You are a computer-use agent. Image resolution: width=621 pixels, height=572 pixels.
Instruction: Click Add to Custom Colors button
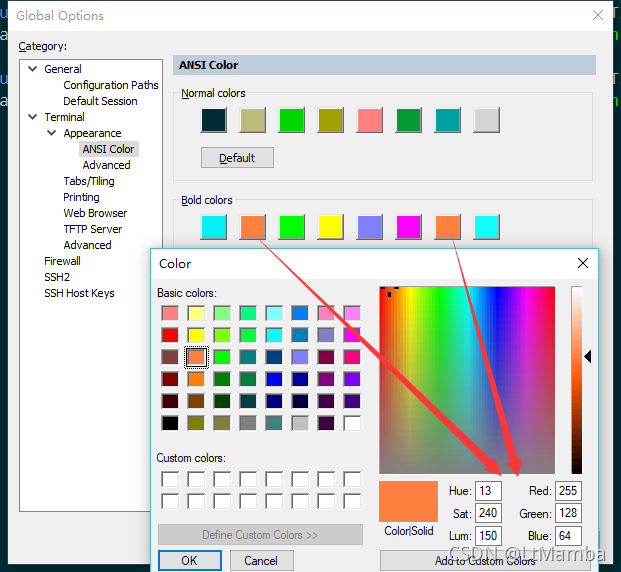[x=485, y=561]
